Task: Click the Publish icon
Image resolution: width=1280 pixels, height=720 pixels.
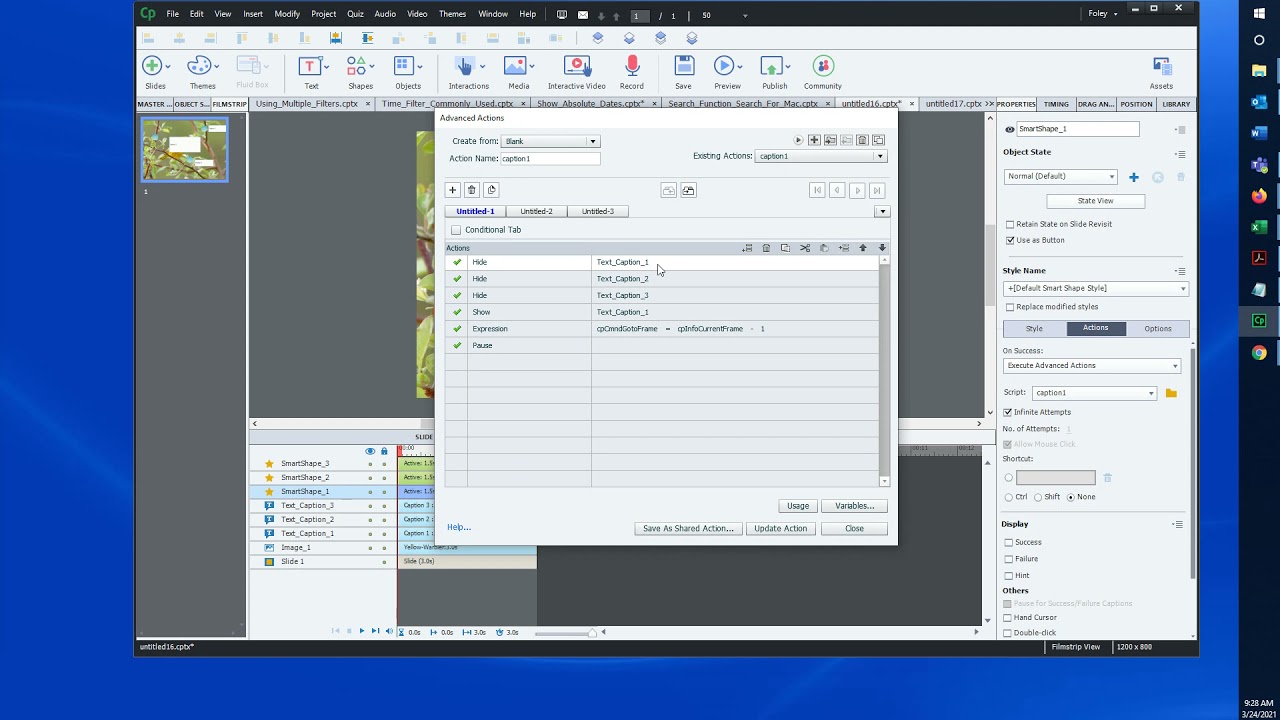Action: pyautogui.click(x=771, y=66)
